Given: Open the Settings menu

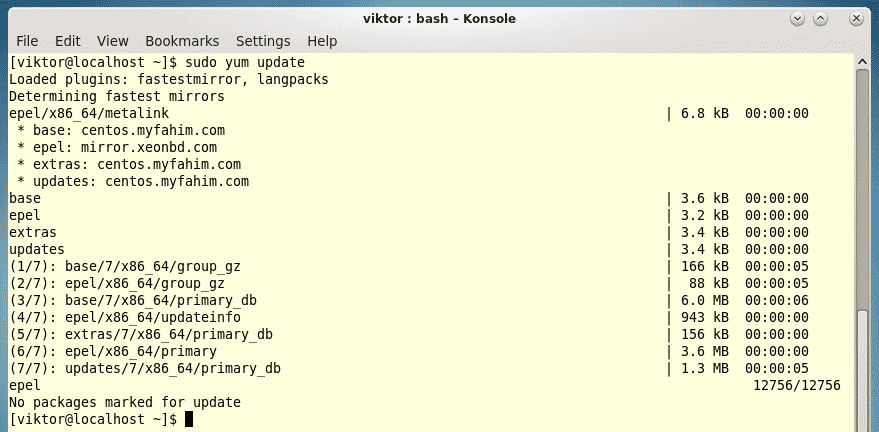Looking at the screenshot, I should click(x=263, y=41).
